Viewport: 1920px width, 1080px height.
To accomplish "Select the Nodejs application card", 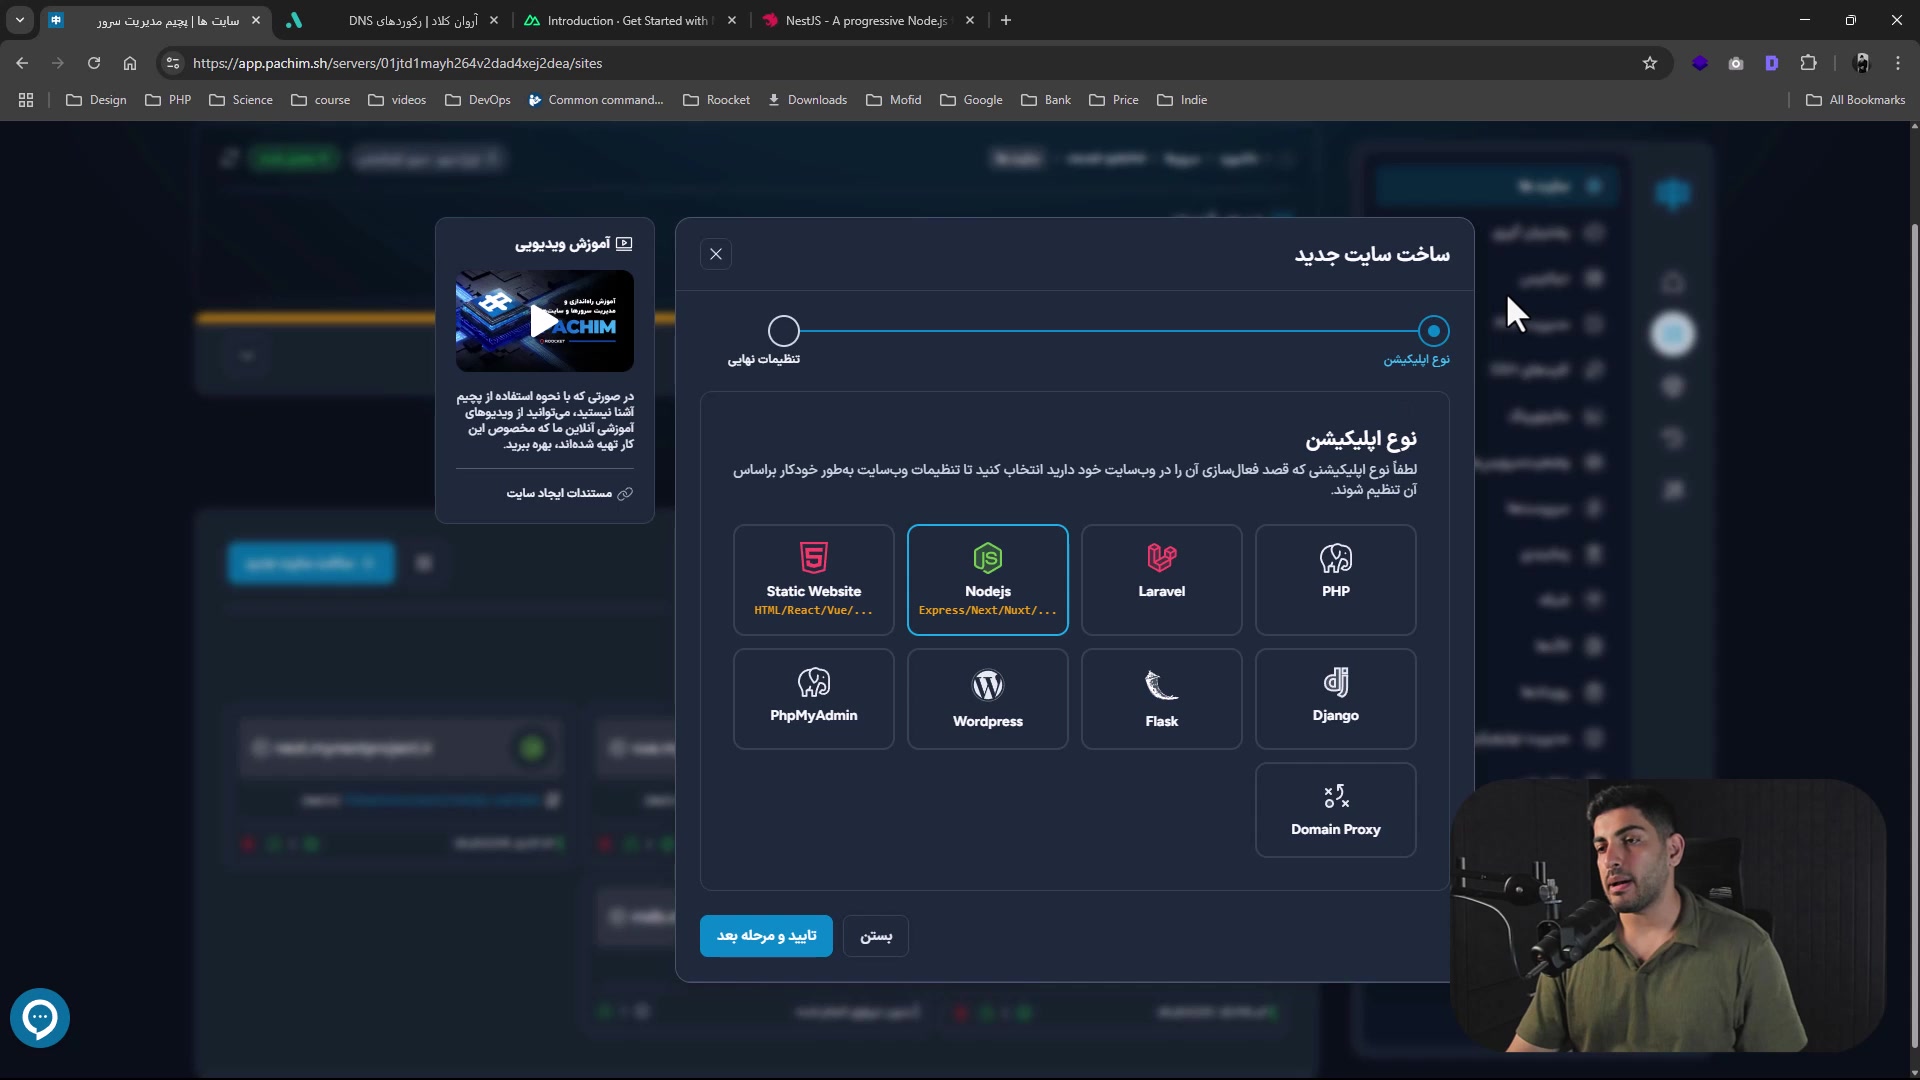I will point(987,580).
